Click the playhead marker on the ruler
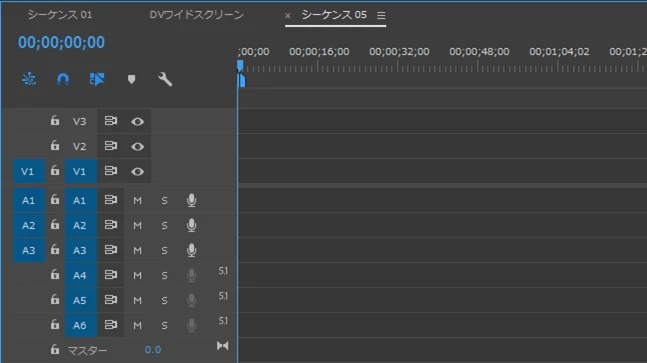This screenshot has width=647, height=363. point(240,66)
